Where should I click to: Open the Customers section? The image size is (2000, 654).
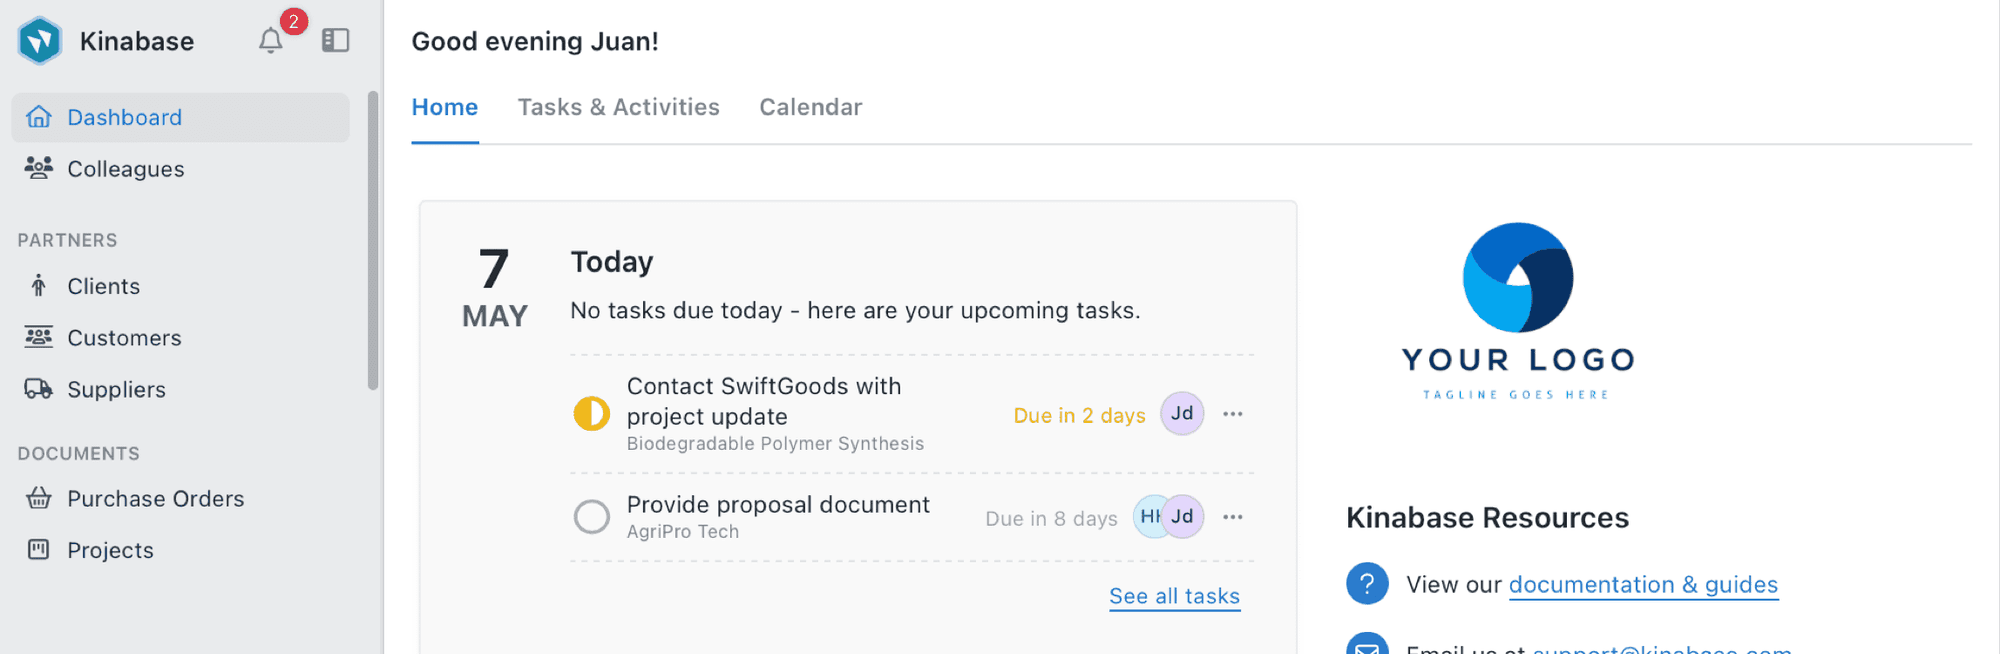click(x=124, y=338)
